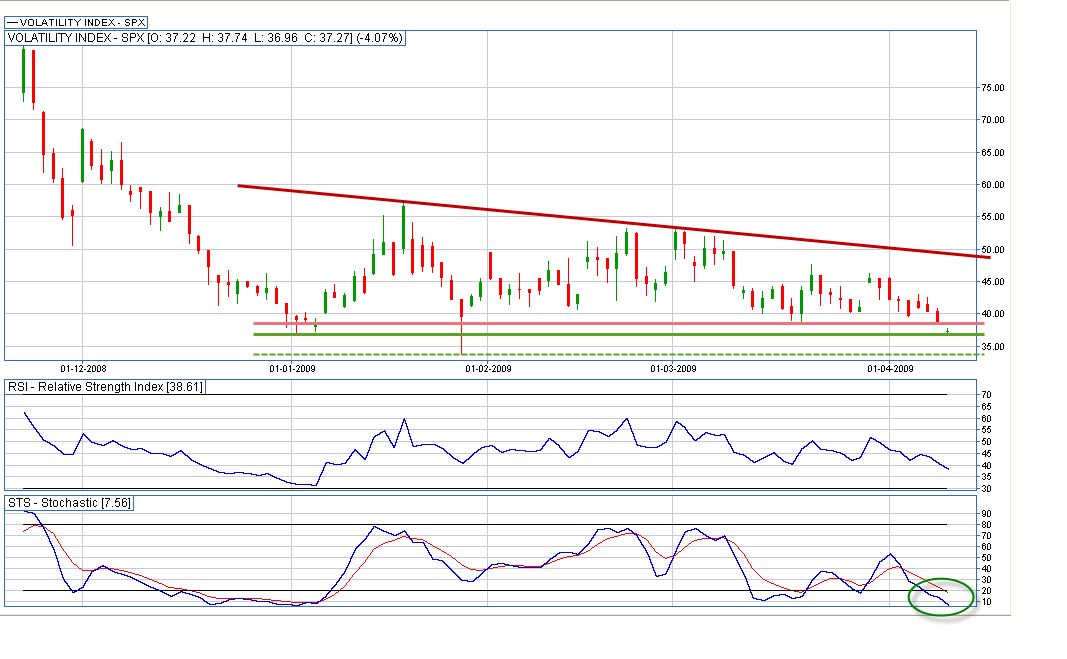Select the STS - Stochastic panel label
1067x659 pixels.
pos(70,502)
